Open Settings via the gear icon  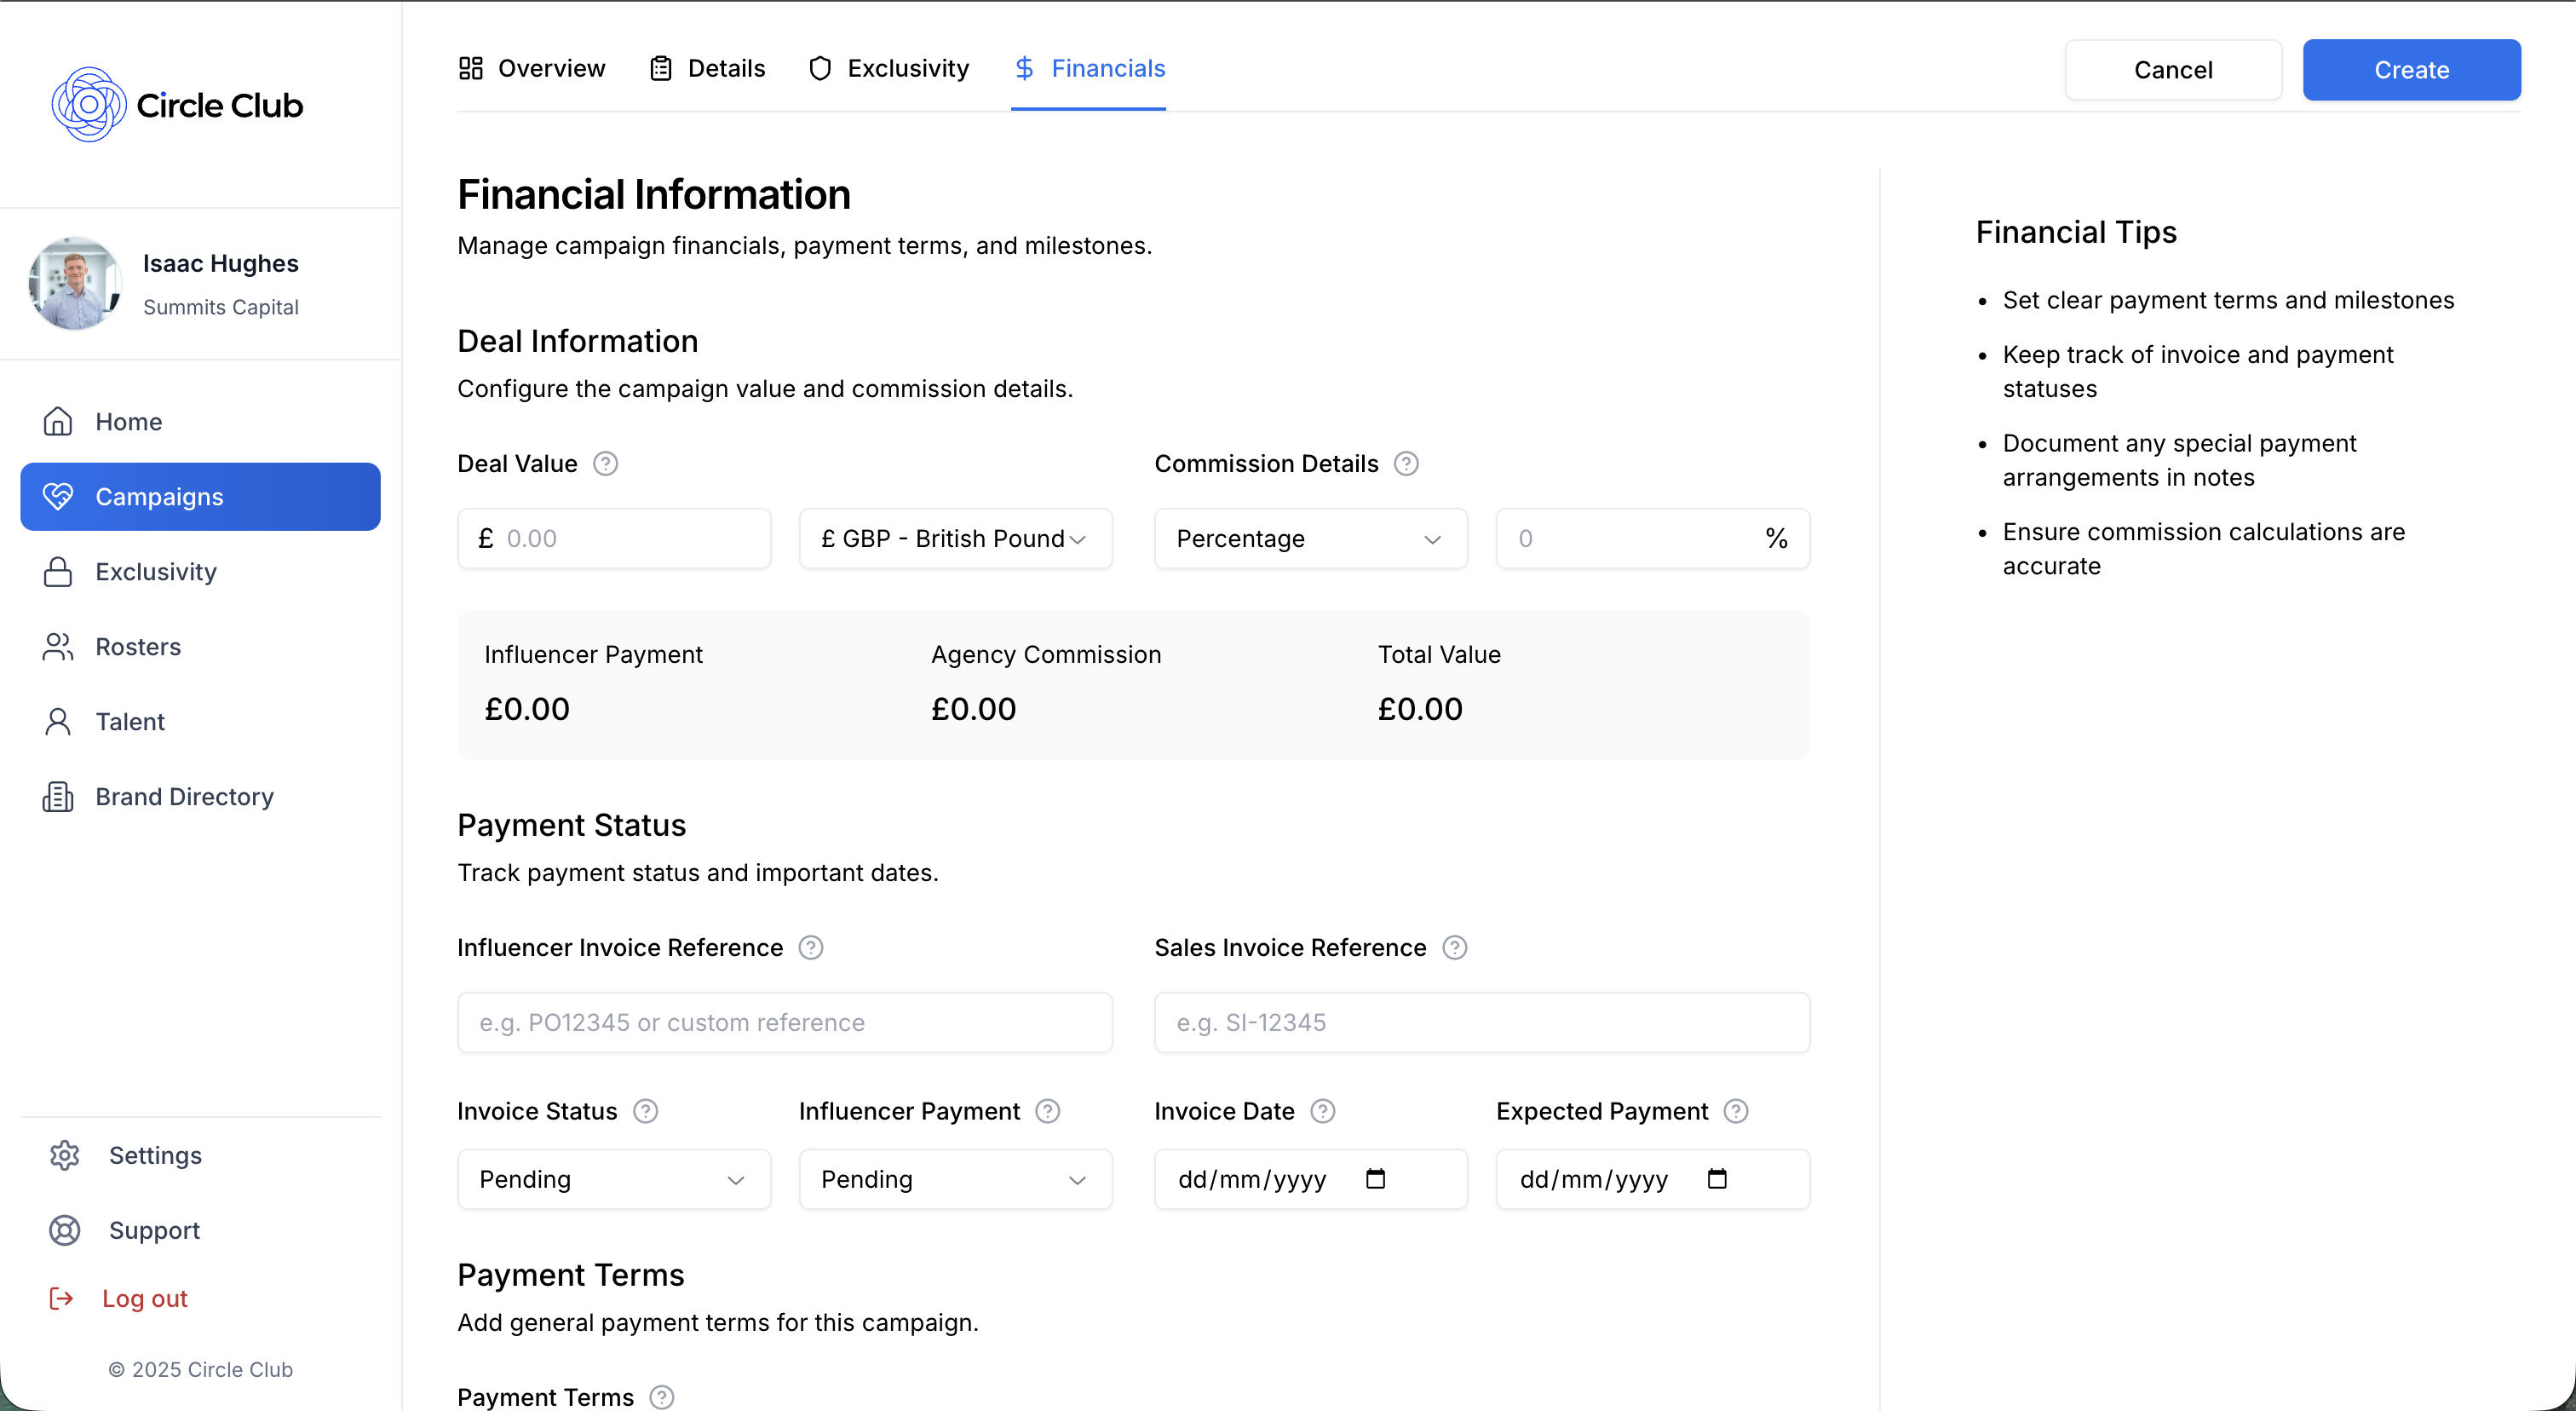(64, 1155)
